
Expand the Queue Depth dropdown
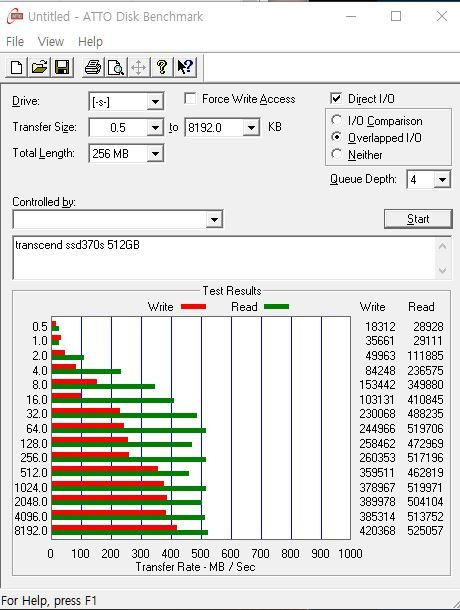click(x=442, y=179)
